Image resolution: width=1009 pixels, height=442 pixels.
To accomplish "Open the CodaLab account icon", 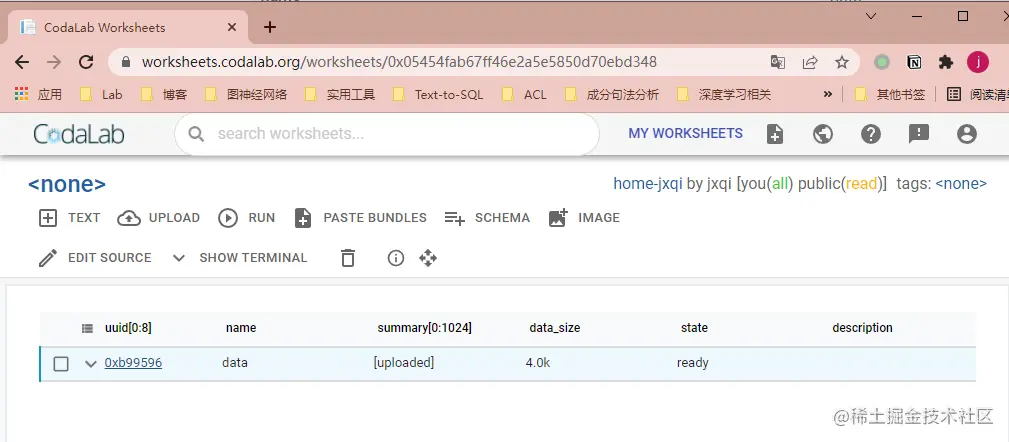I will coord(967,134).
